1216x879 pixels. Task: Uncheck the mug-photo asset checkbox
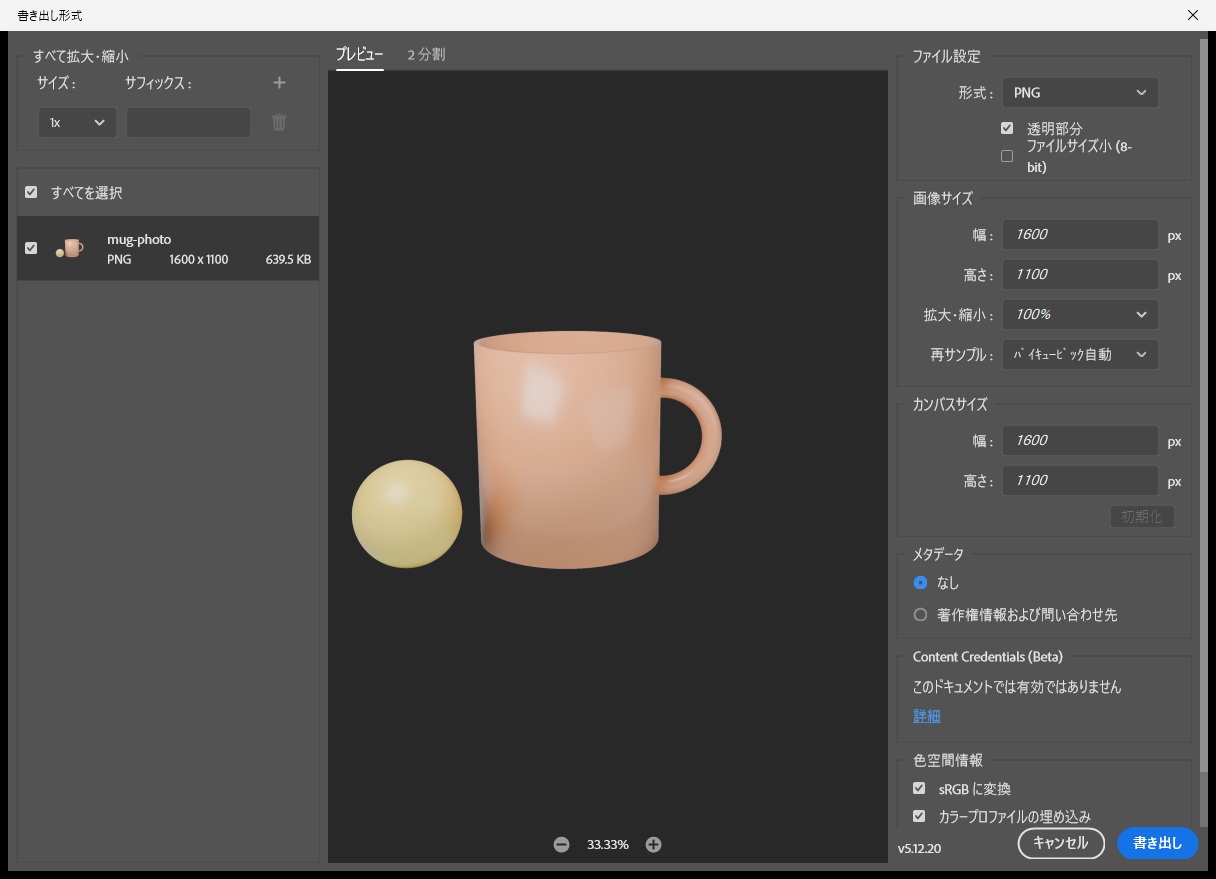pos(31,248)
